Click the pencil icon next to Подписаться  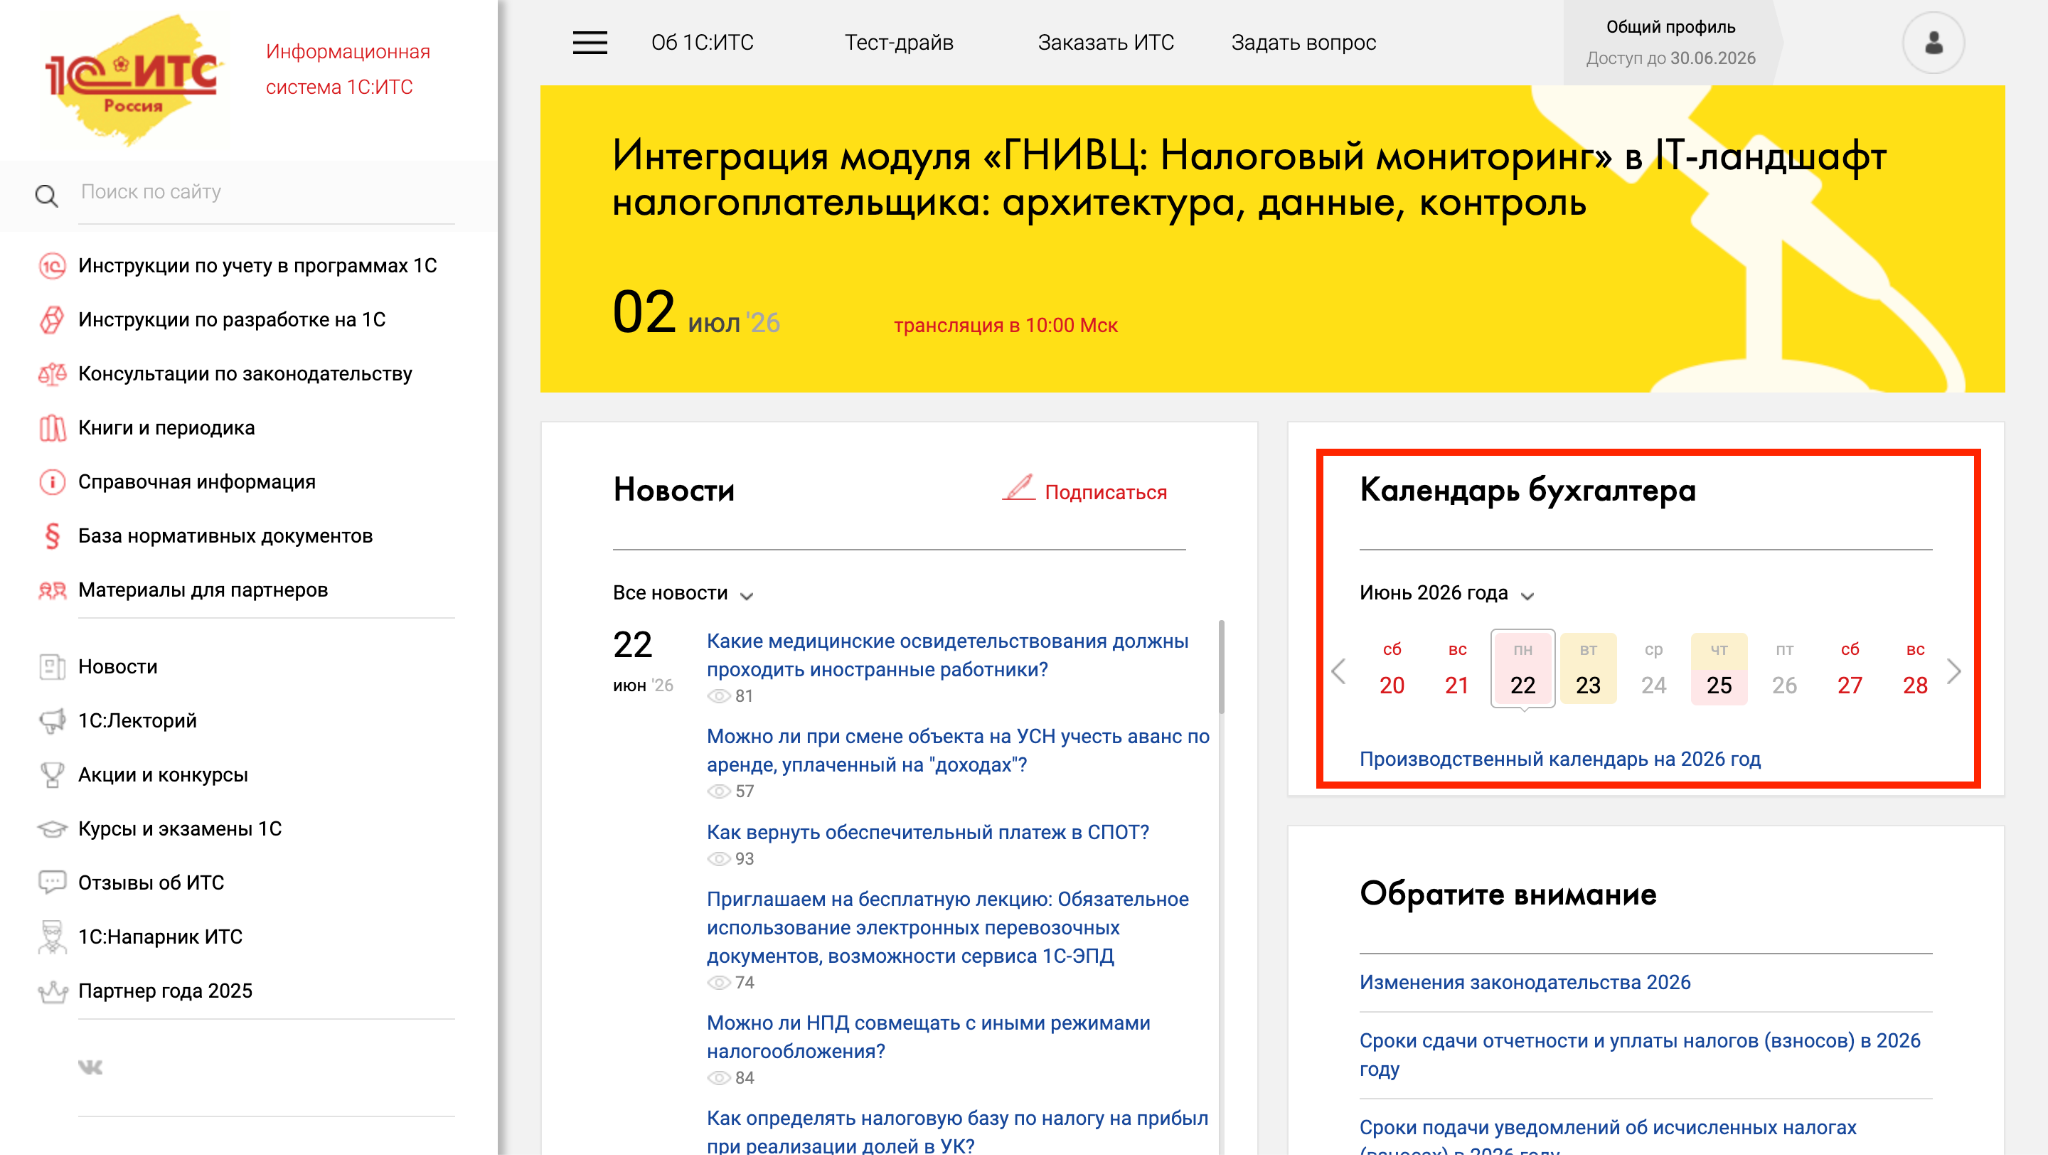(x=1019, y=488)
